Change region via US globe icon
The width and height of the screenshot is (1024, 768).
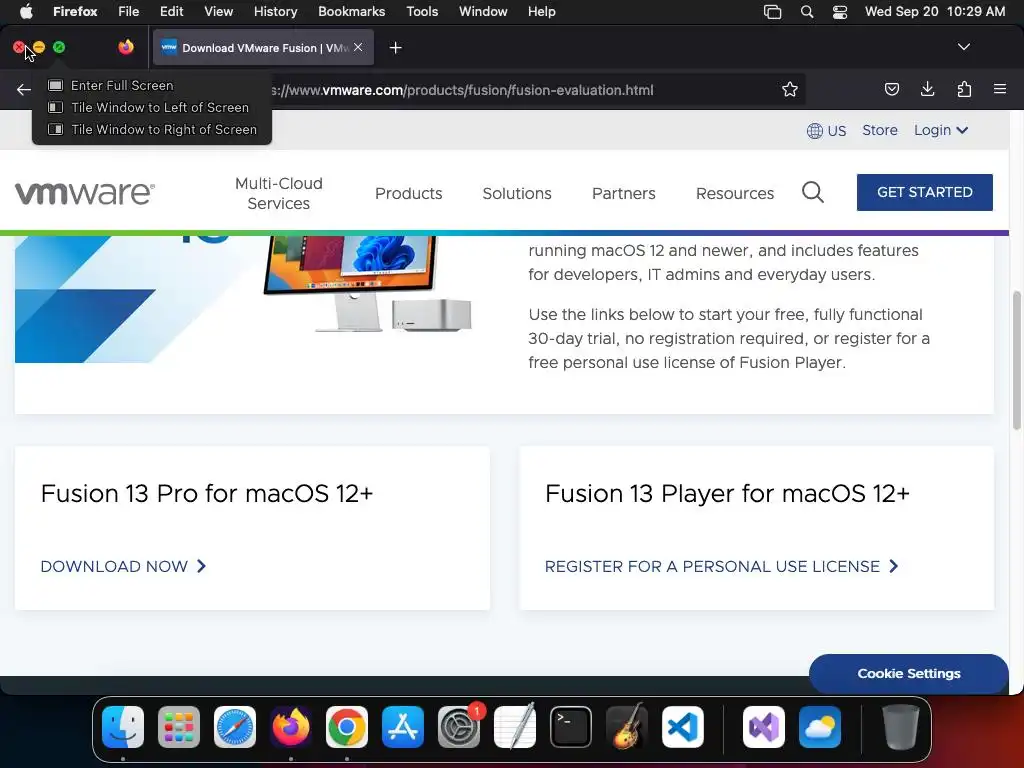coord(826,131)
